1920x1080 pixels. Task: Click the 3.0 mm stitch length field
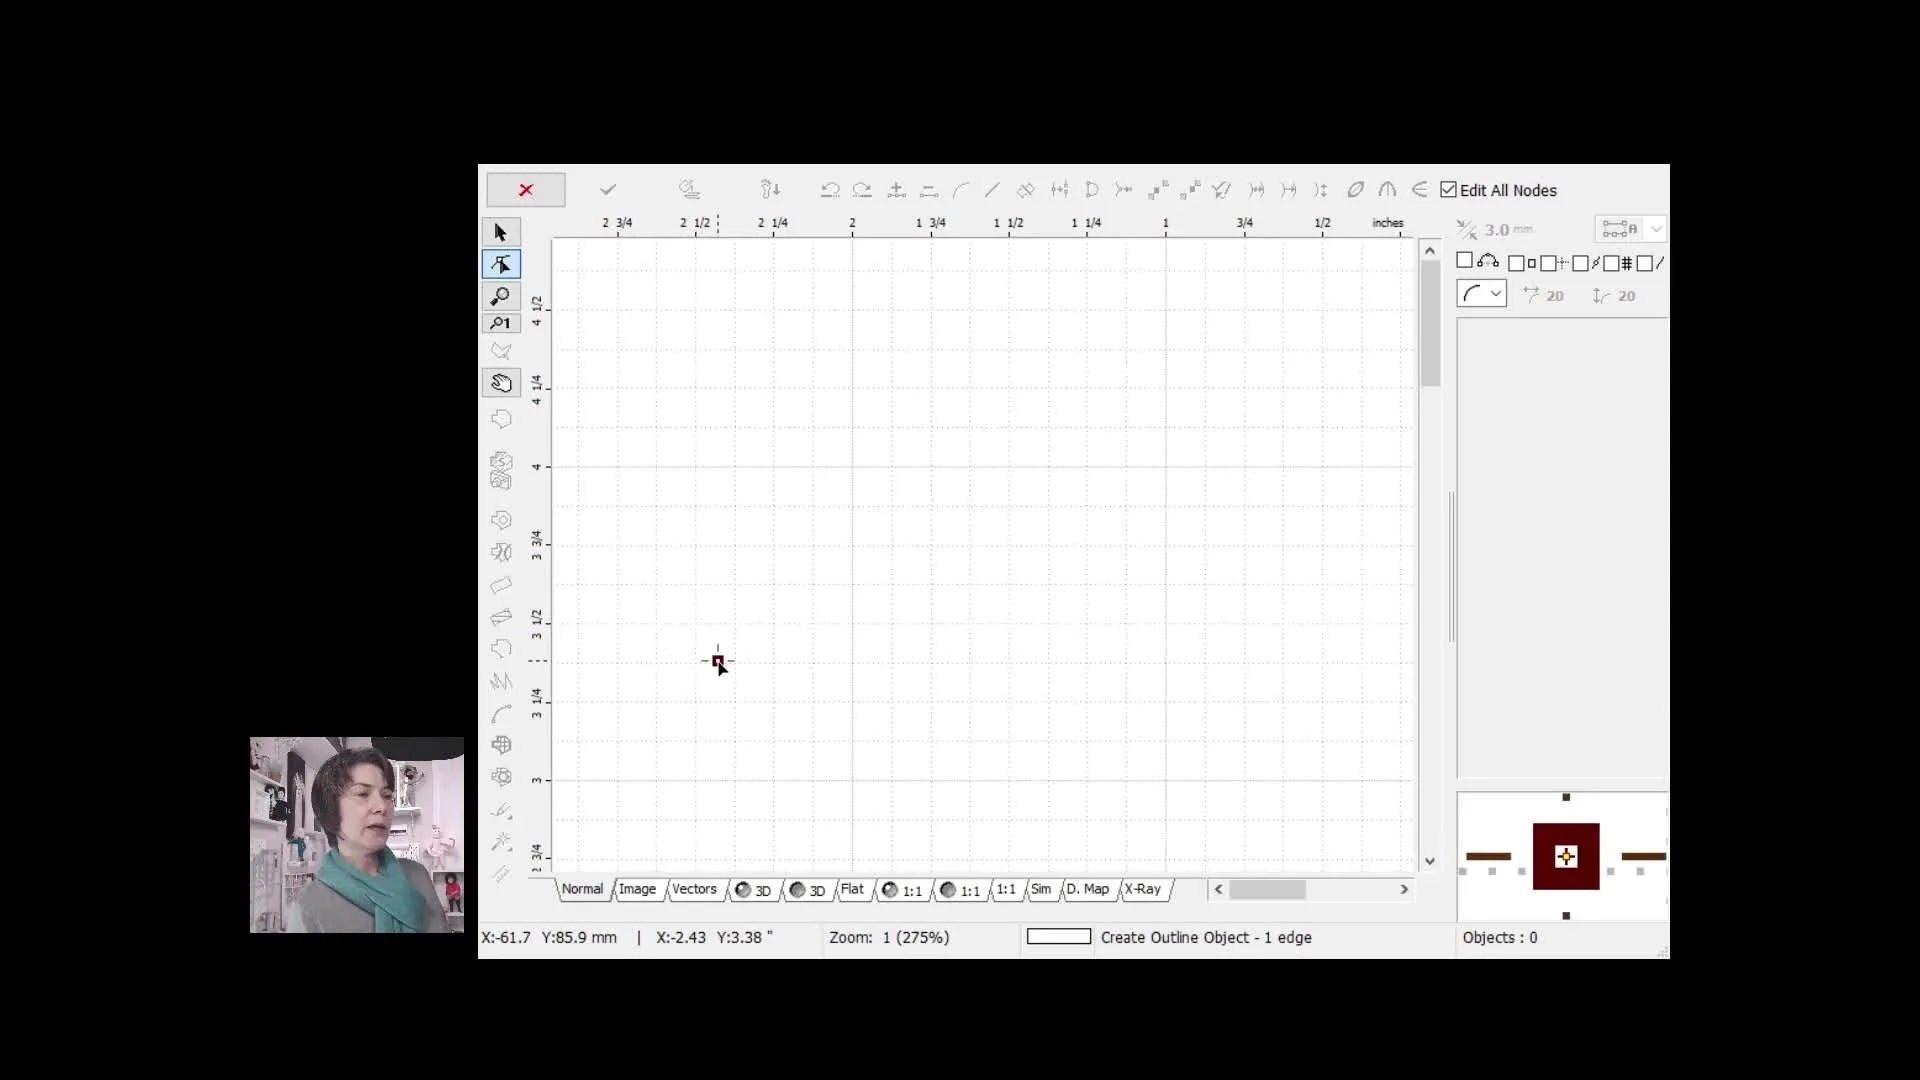tap(1508, 230)
